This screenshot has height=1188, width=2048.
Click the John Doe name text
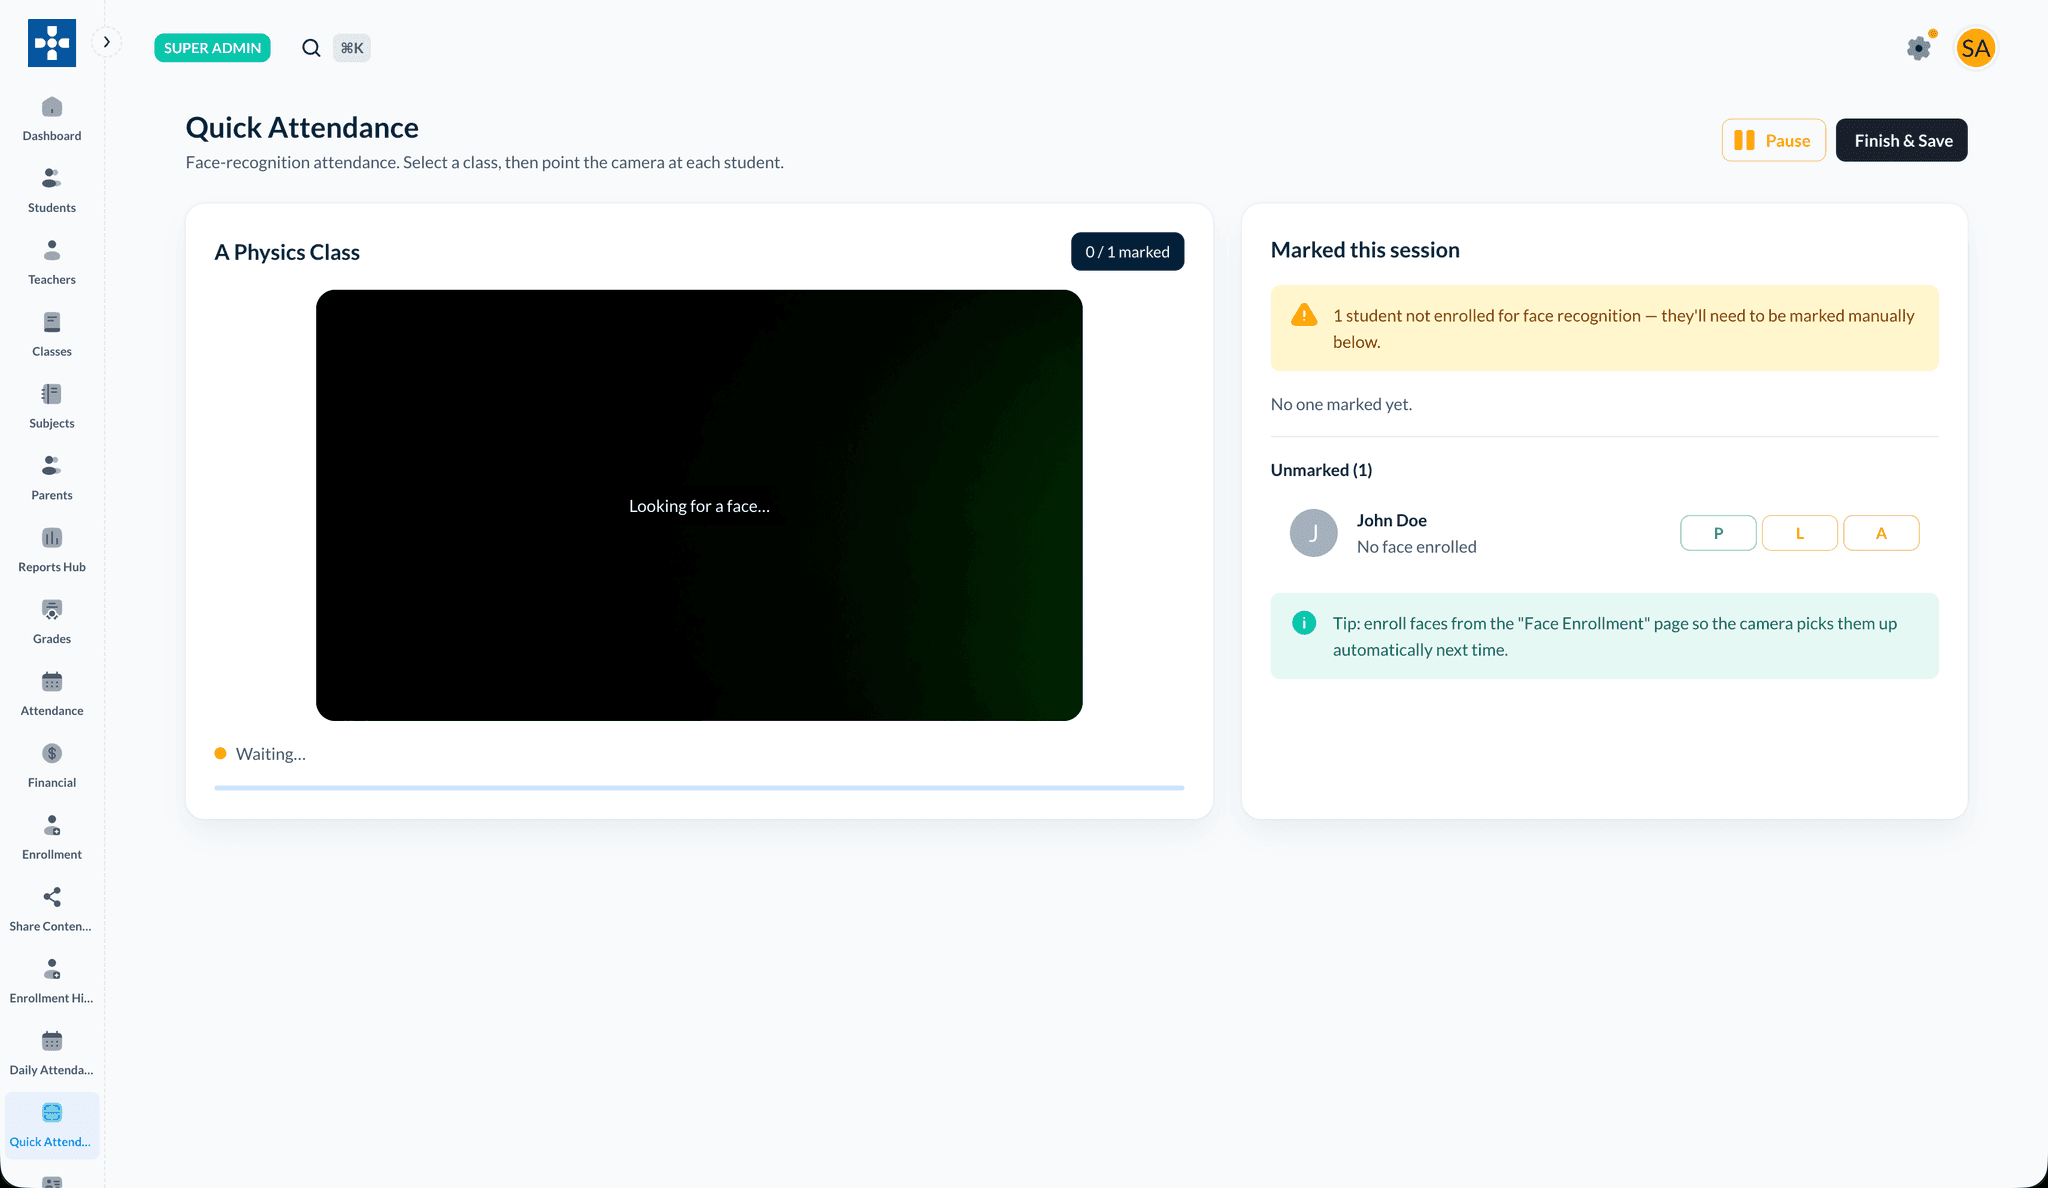click(1391, 520)
